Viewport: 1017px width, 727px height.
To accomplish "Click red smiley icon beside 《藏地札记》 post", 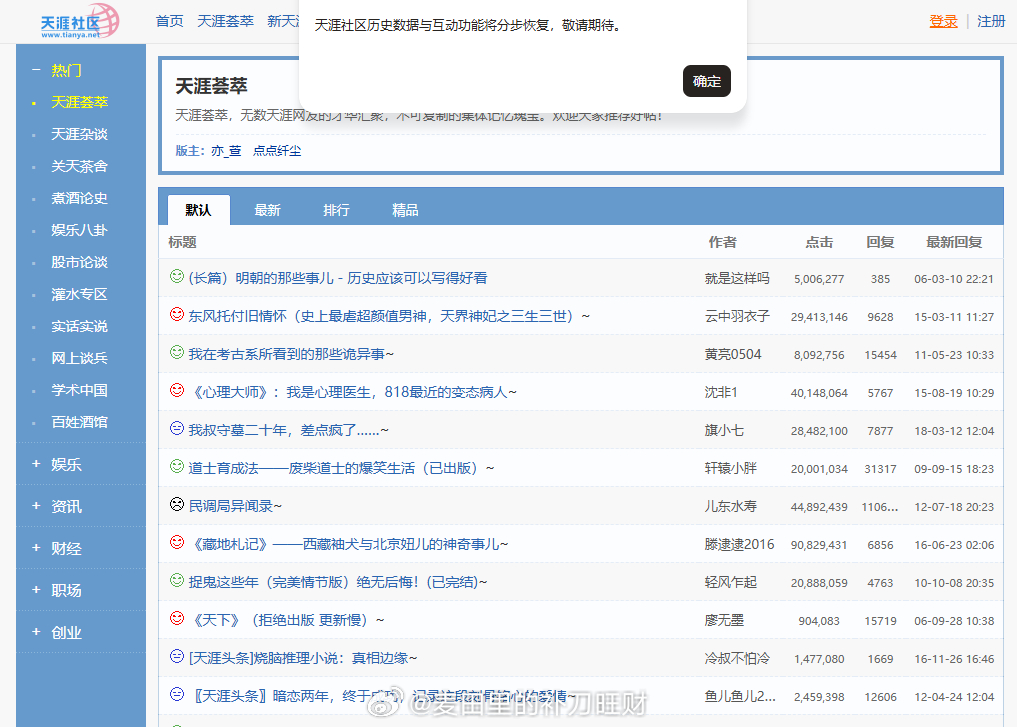I will click(177, 542).
